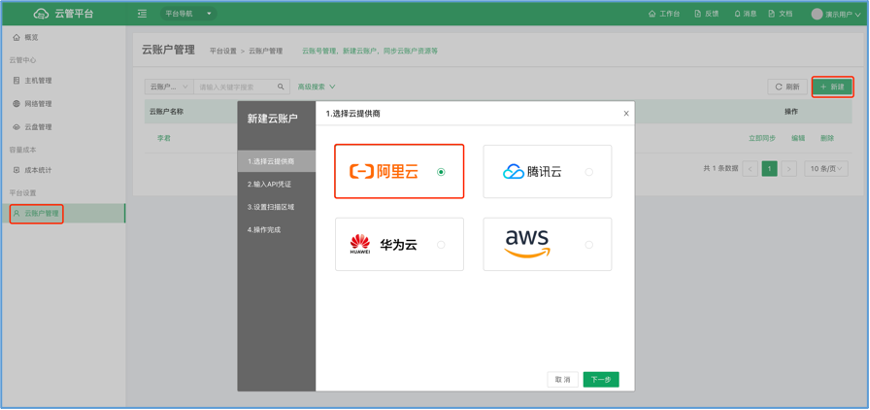Open the 平台导航 dropdown
Image resolution: width=870 pixels, height=410 pixels.
188,14
